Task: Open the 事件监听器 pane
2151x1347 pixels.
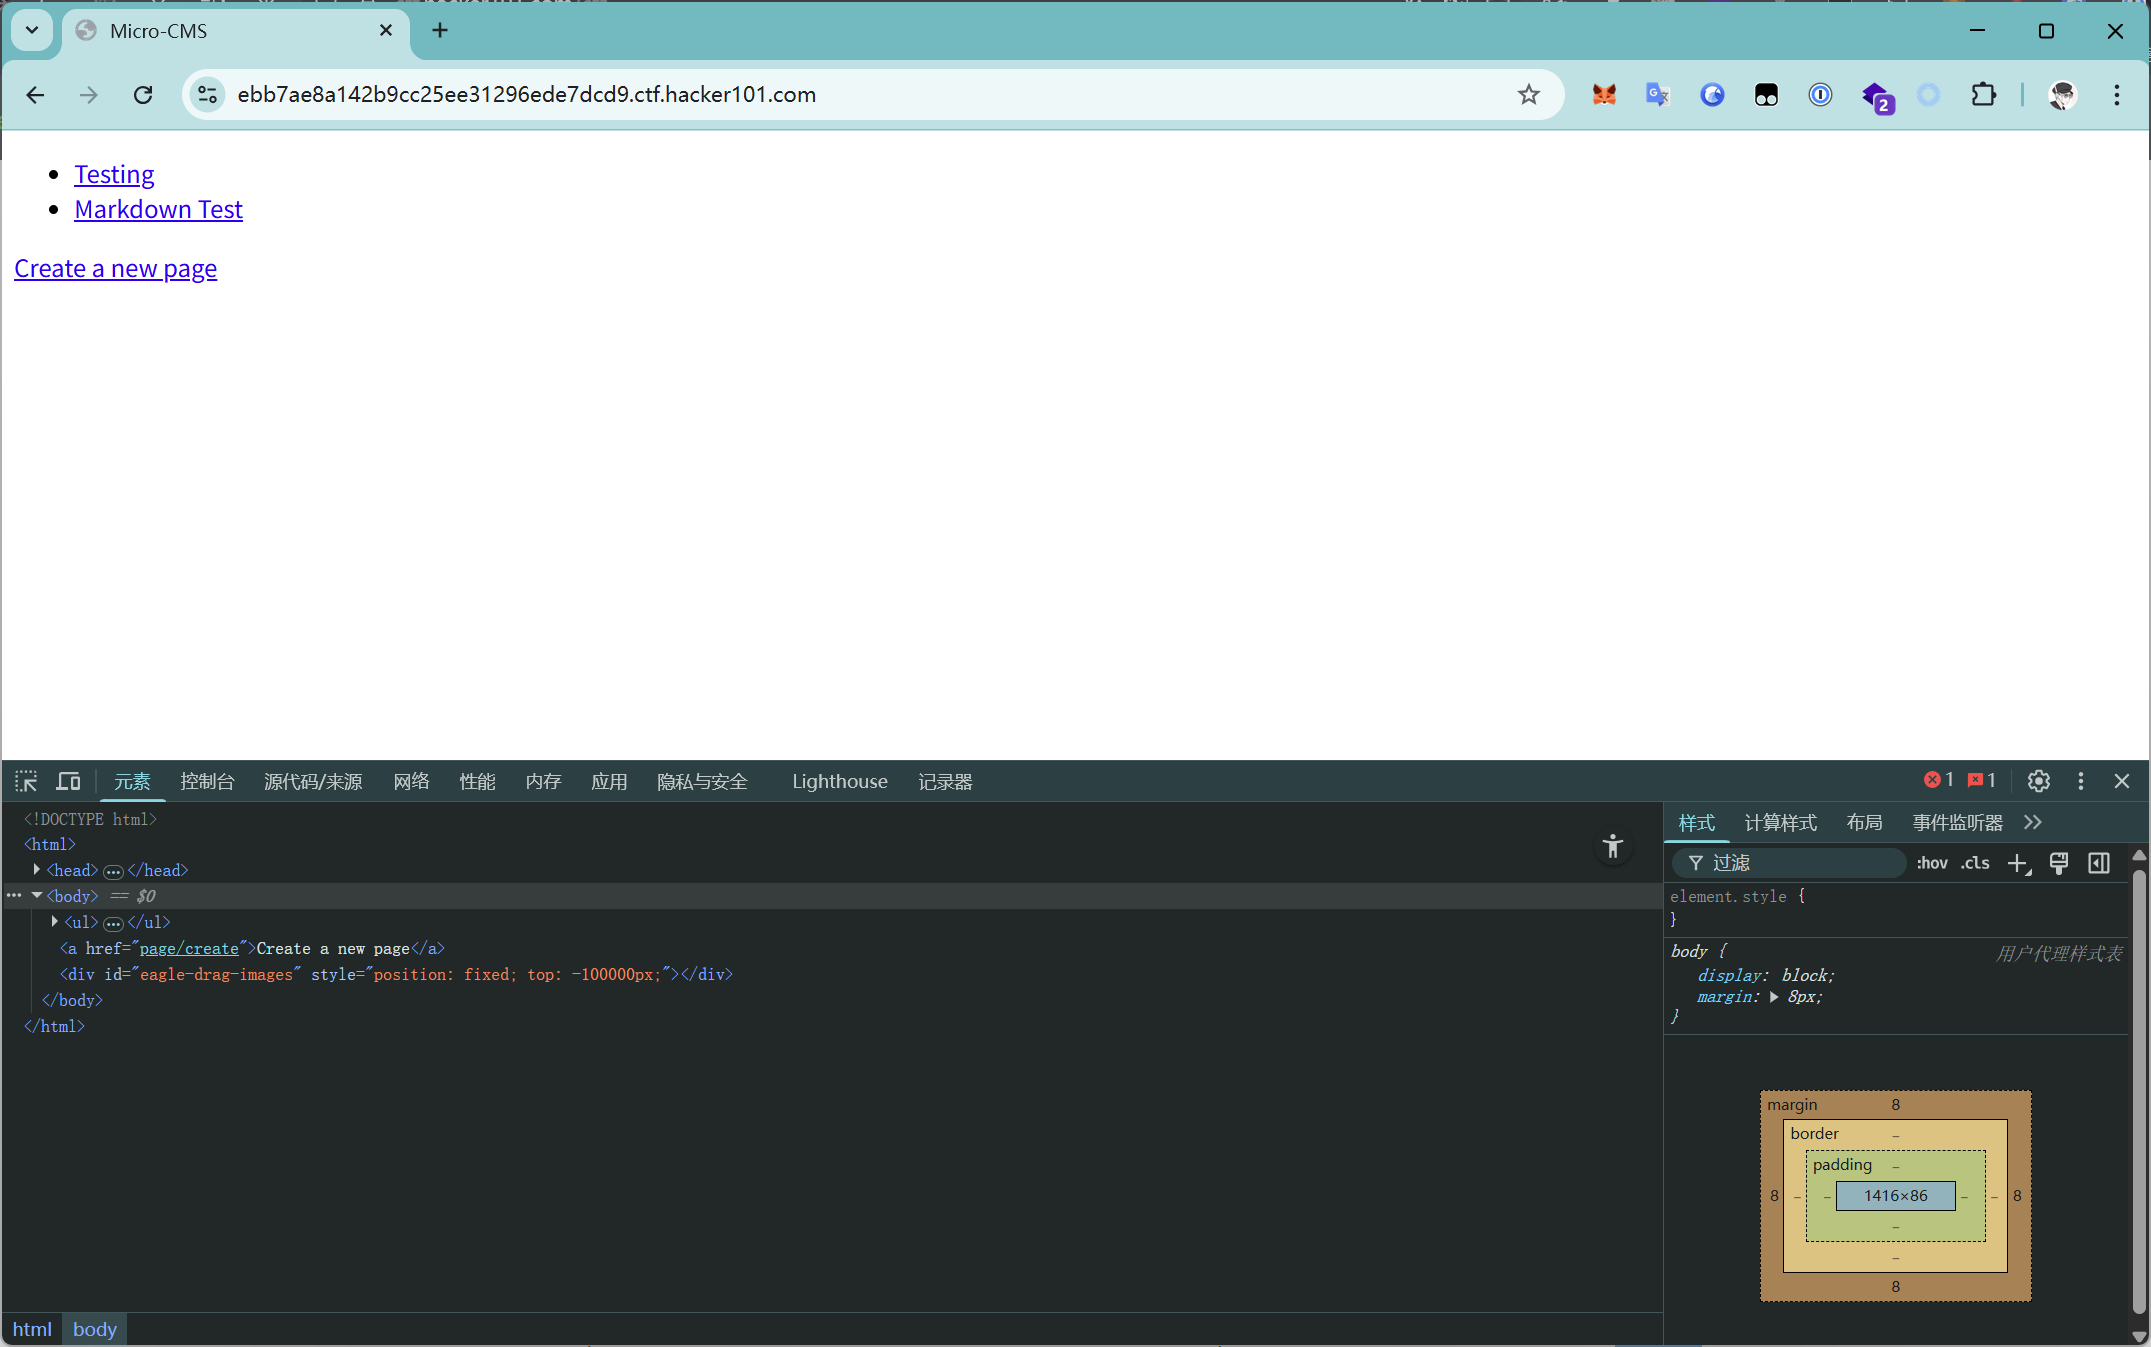Action: coord(1958,822)
